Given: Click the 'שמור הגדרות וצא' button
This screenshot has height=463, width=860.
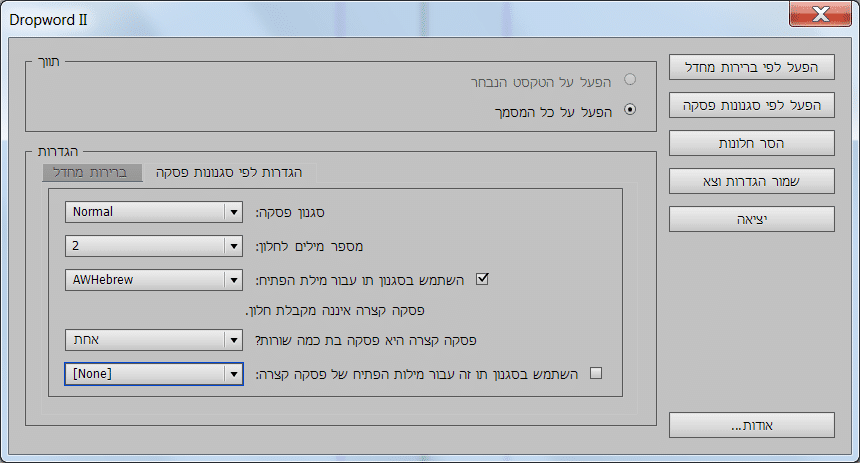Looking at the screenshot, I should point(751,180).
